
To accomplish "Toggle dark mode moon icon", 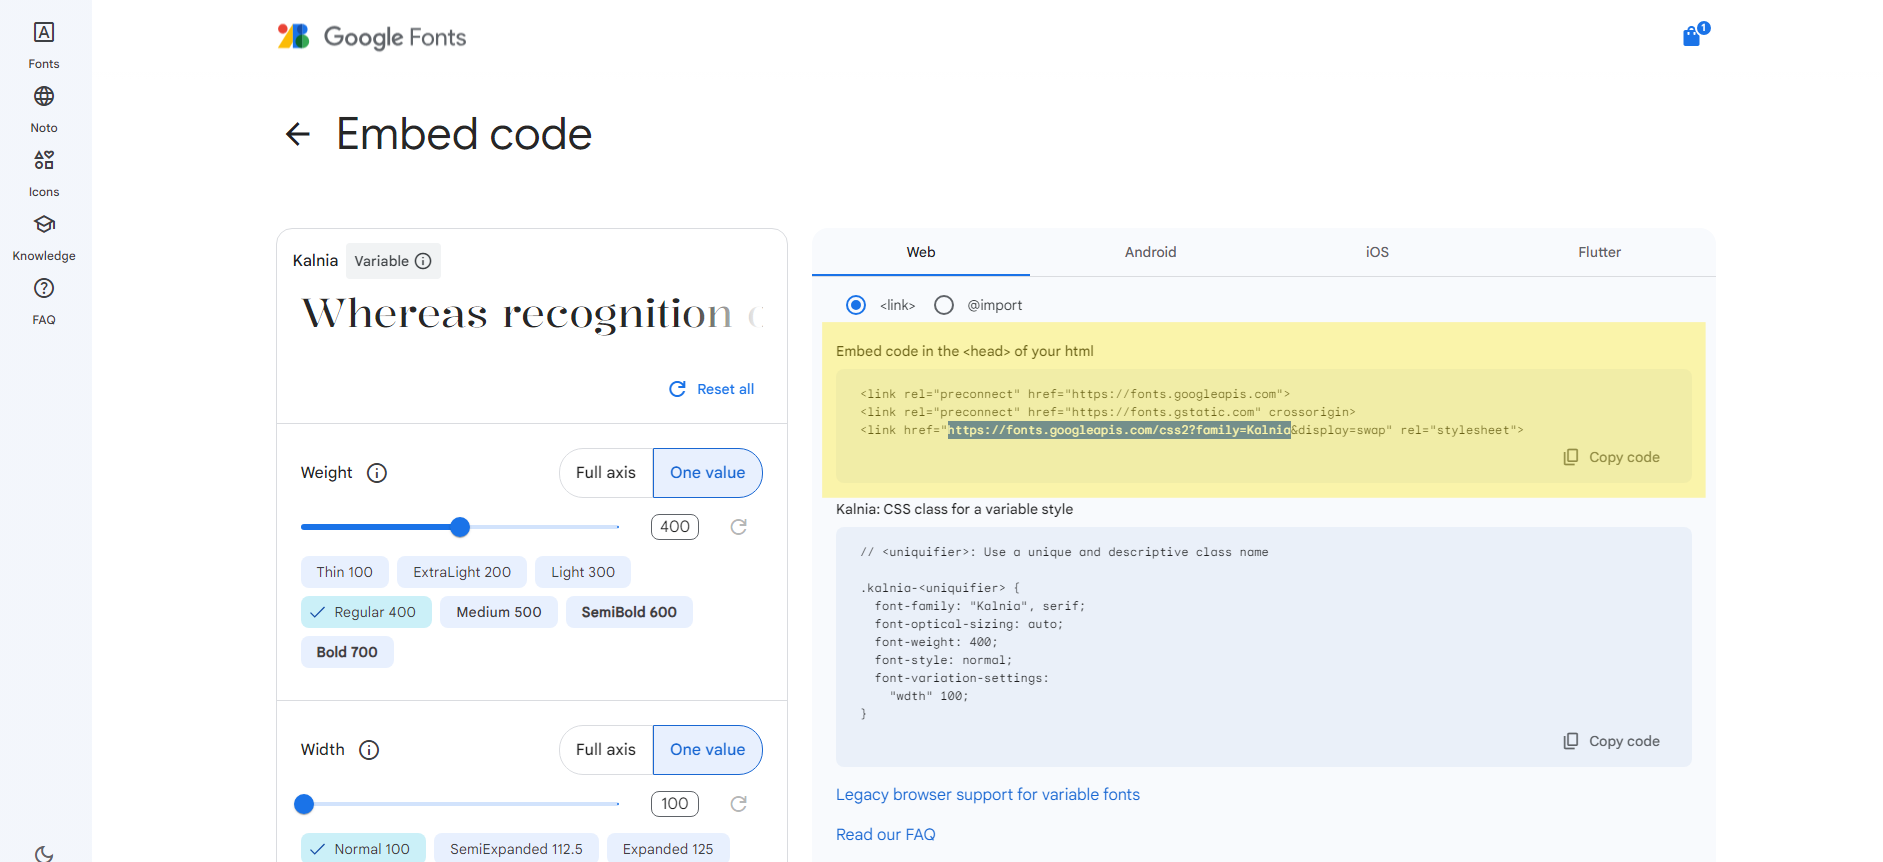I will pos(44,853).
